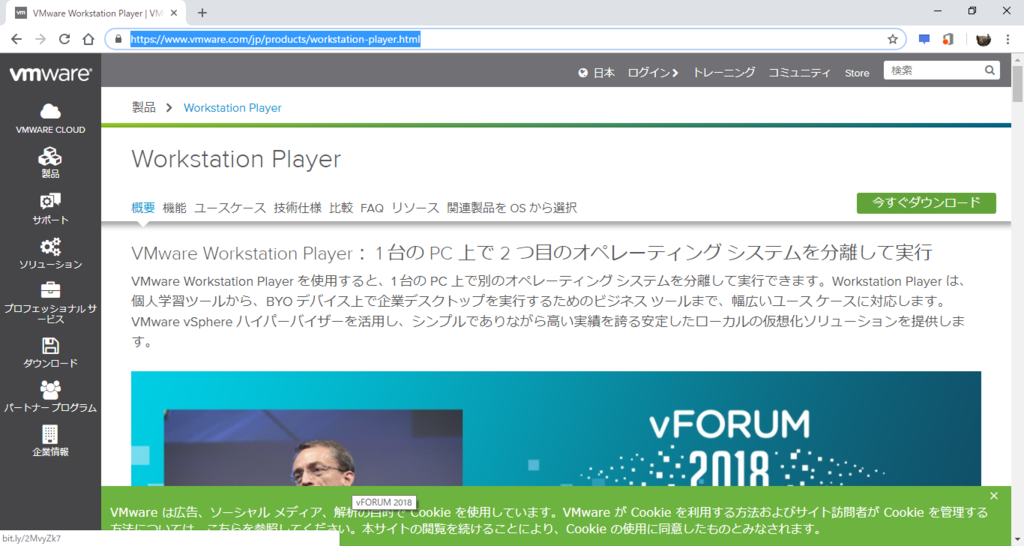
Task: Open the Chrome profile avatar
Action: (983, 39)
